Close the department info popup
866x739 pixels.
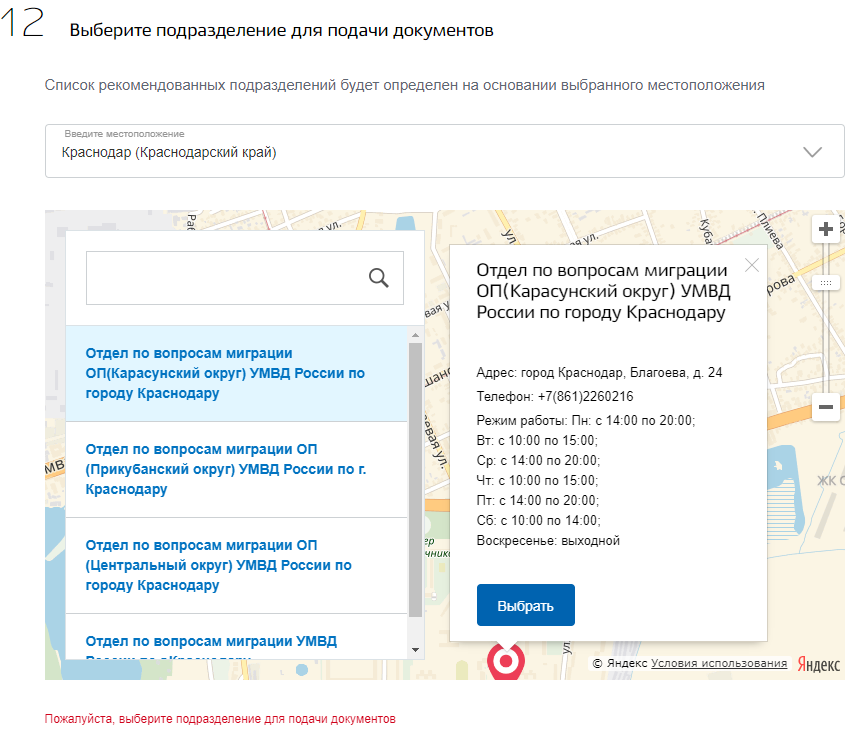pos(752,265)
